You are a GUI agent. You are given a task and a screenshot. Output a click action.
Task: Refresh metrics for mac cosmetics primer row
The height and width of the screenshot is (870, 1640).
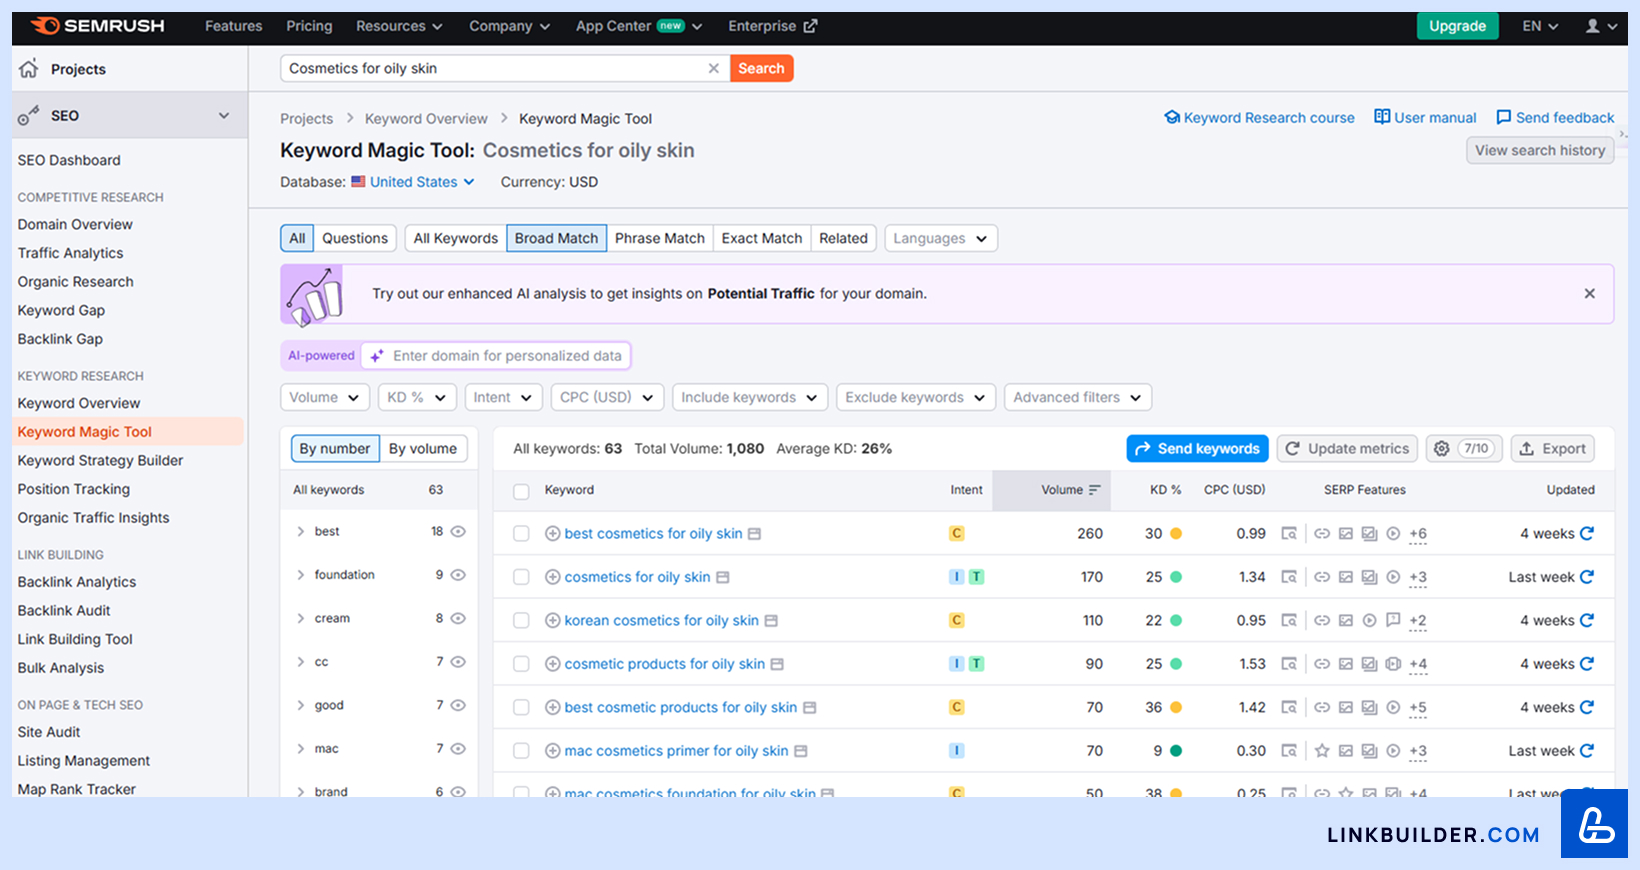tap(1587, 751)
